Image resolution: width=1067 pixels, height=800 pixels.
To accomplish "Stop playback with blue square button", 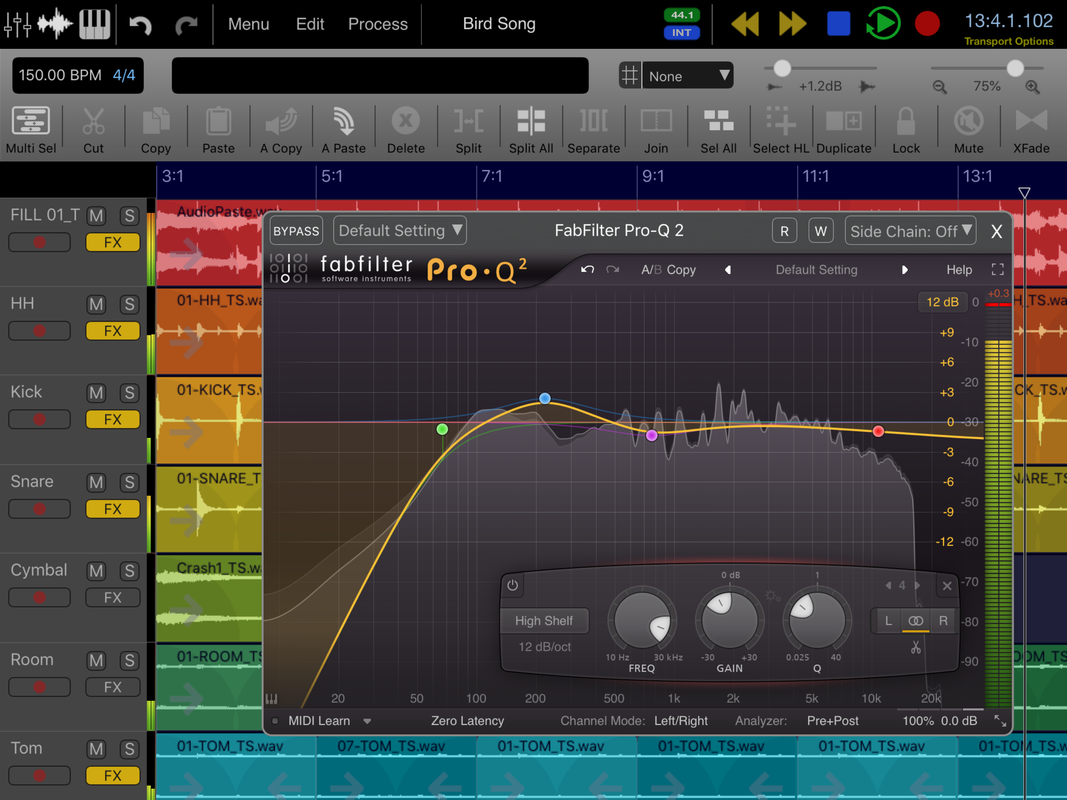I will point(838,24).
